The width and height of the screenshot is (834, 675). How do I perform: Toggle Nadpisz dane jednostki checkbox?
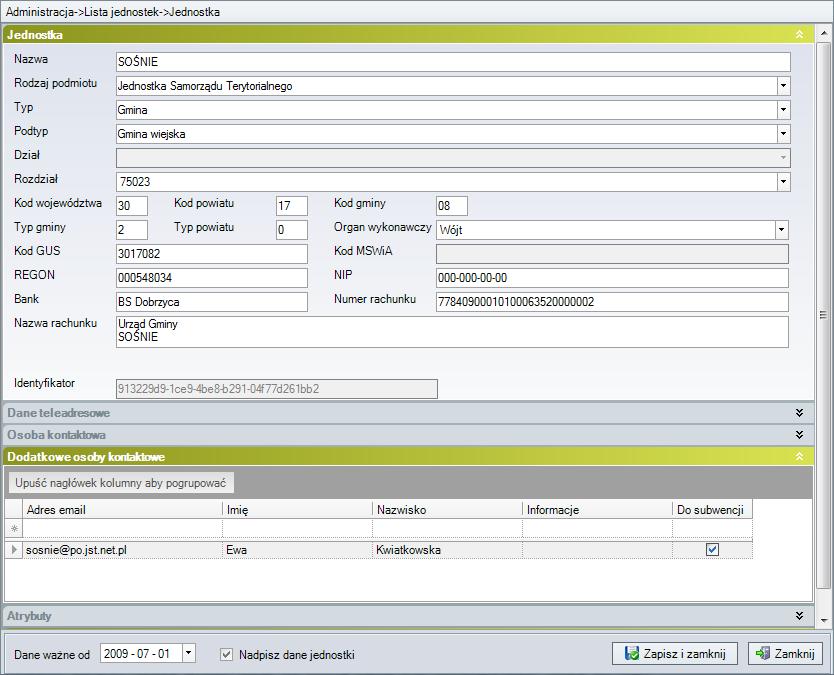pos(227,654)
